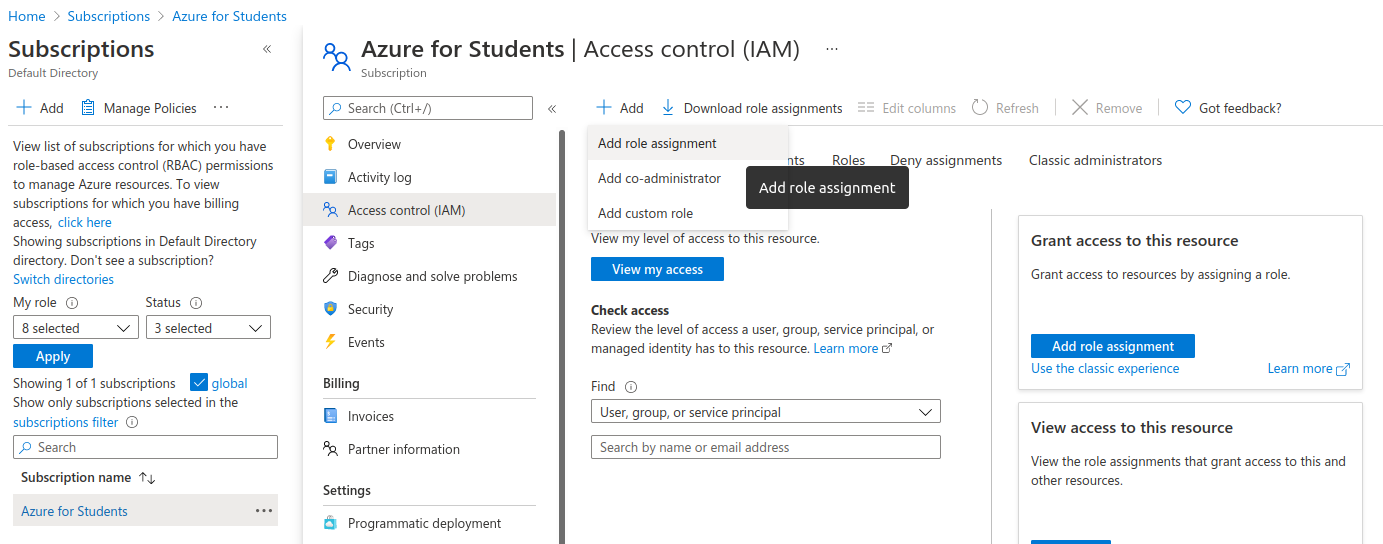Click the Got feedback heart icon
Image resolution: width=1383 pixels, height=544 pixels.
coord(1183,108)
